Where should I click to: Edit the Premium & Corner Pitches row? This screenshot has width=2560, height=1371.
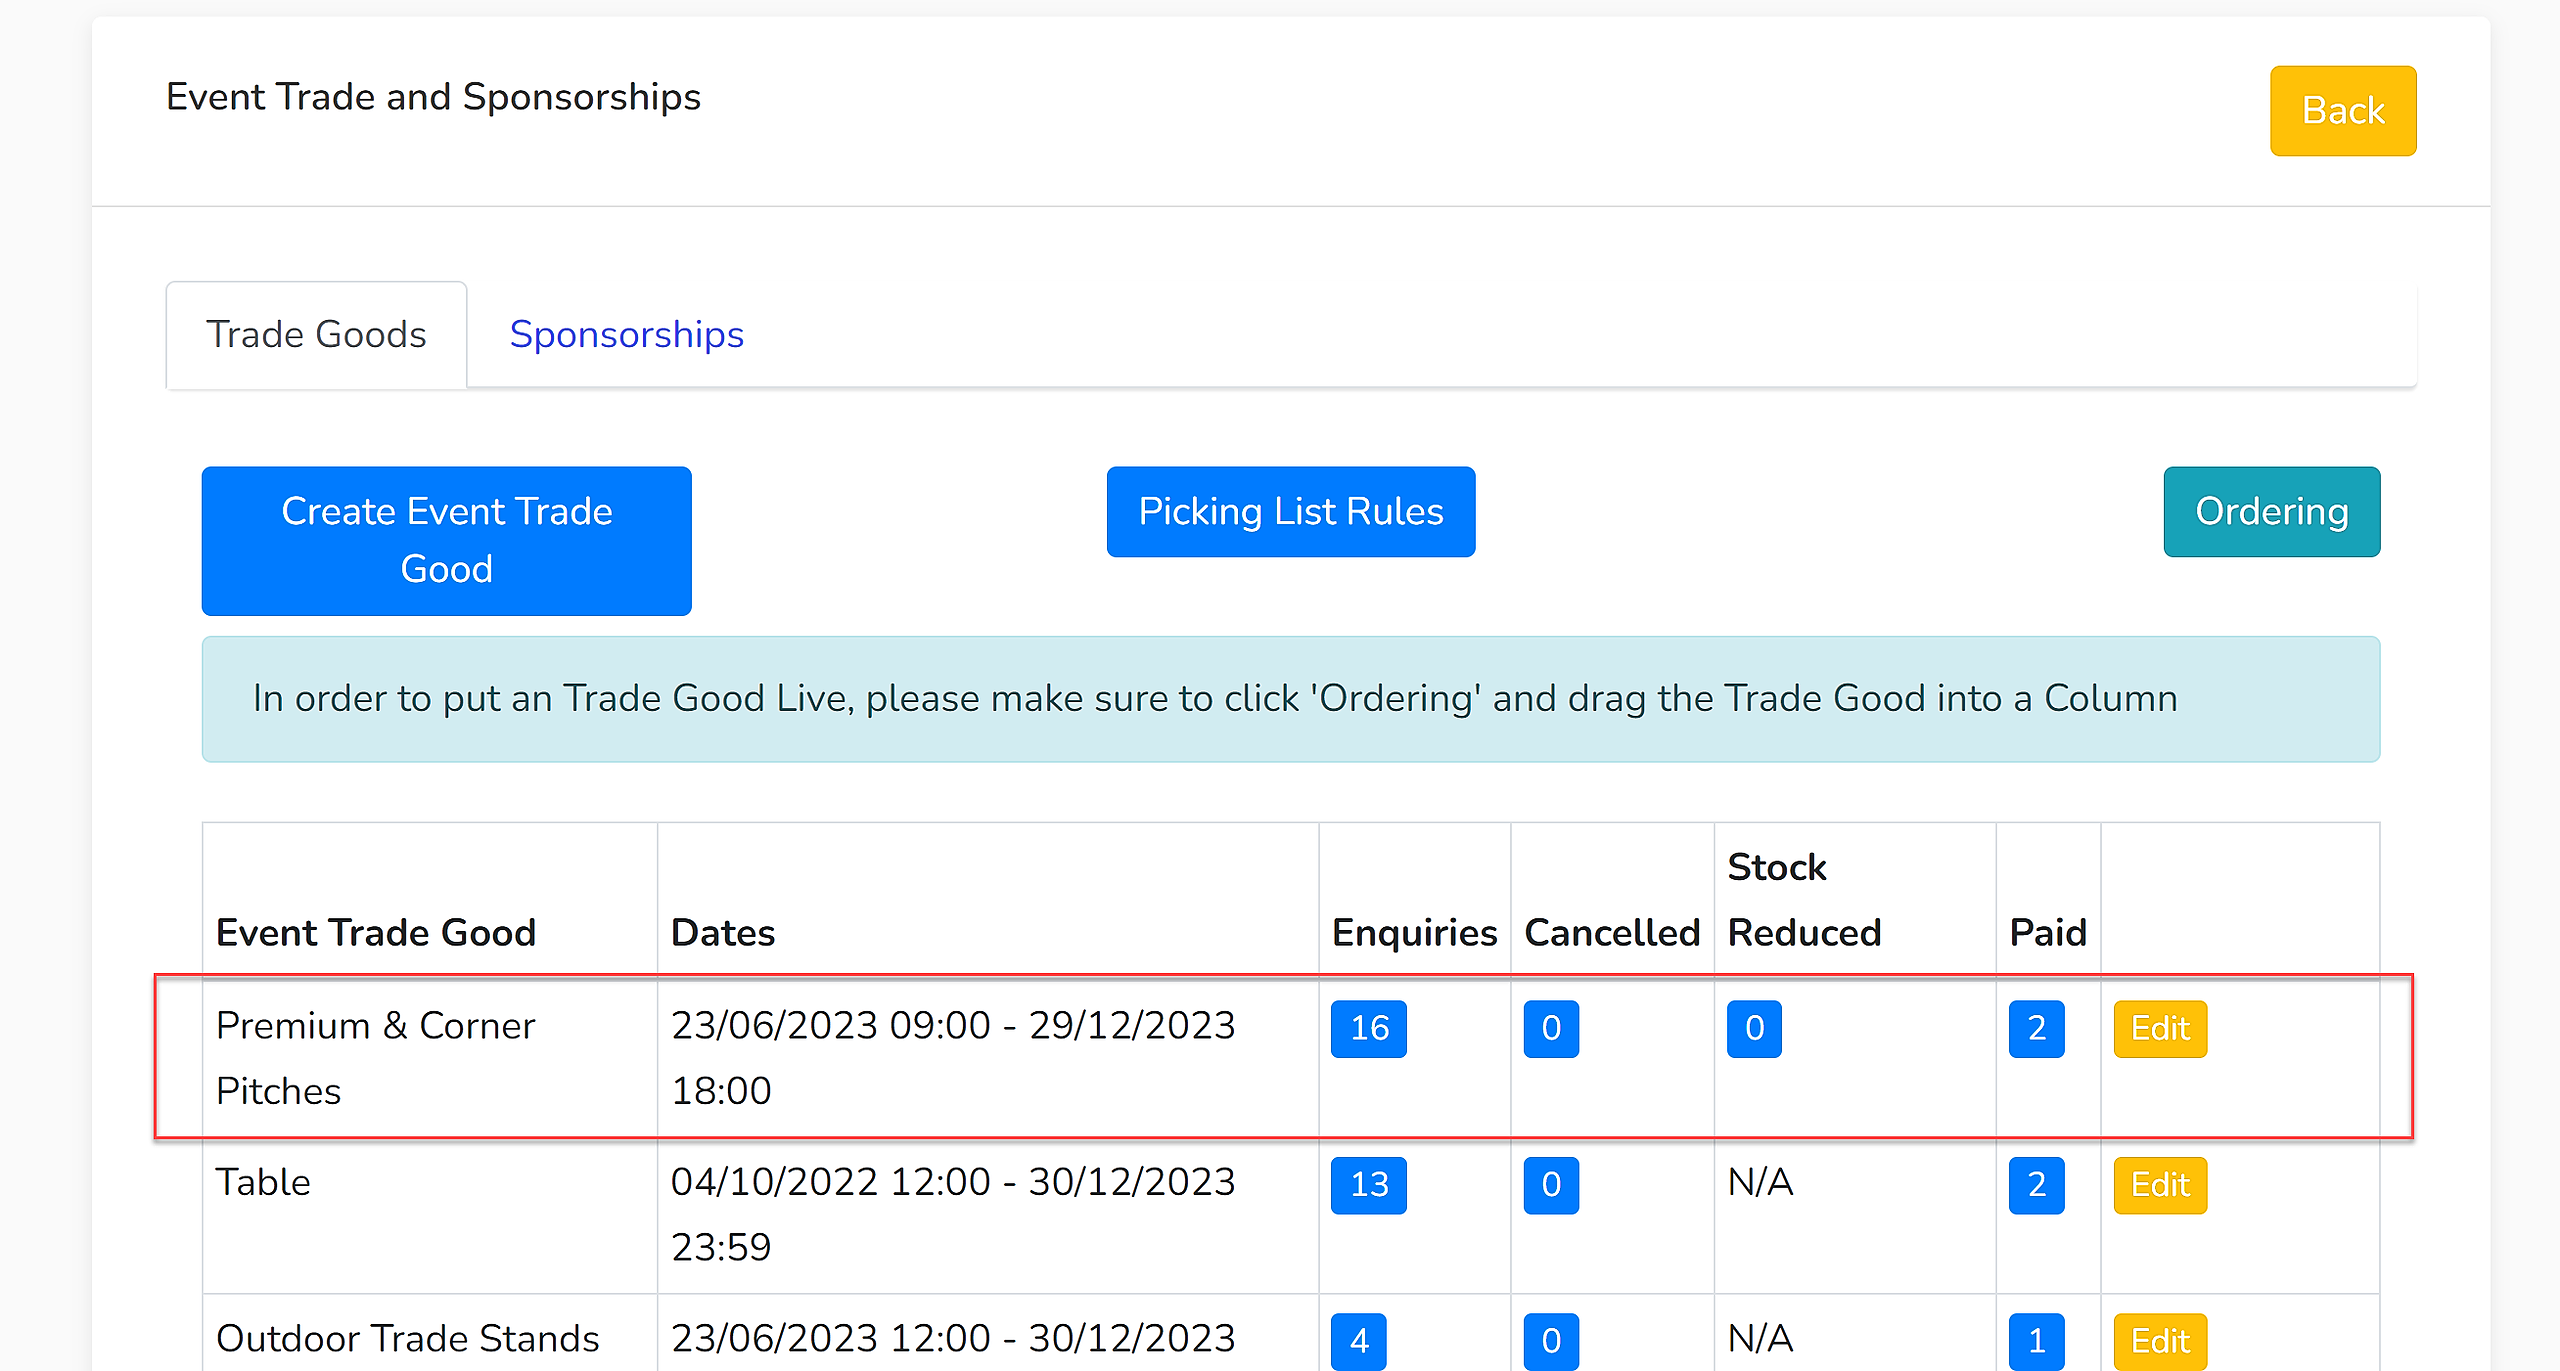[2160, 1029]
